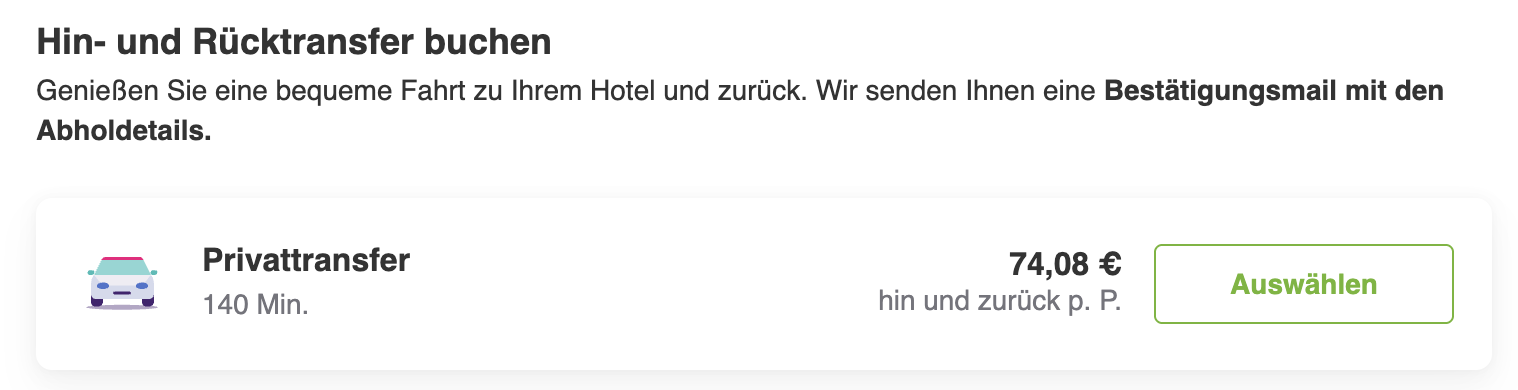This screenshot has height=390, width=1518.
Task: Click the Privattransfer car icon
Action: 122,283
